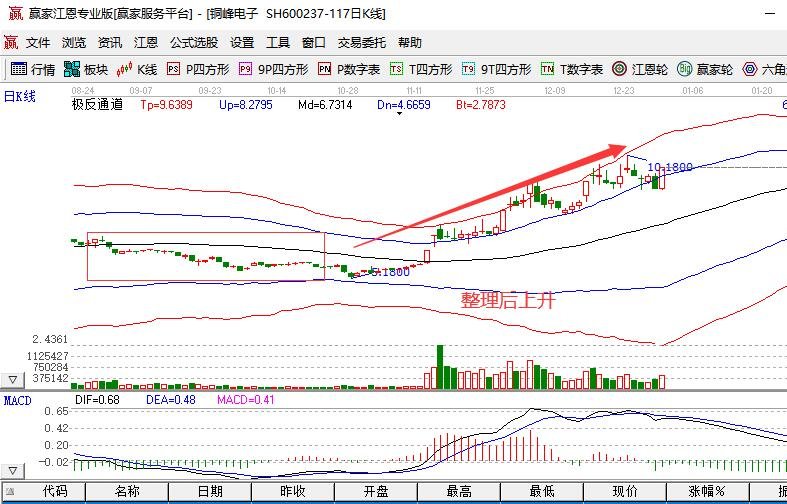The image size is (787, 504).
Task: Open the 帮助 menu
Action: click(x=410, y=43)
